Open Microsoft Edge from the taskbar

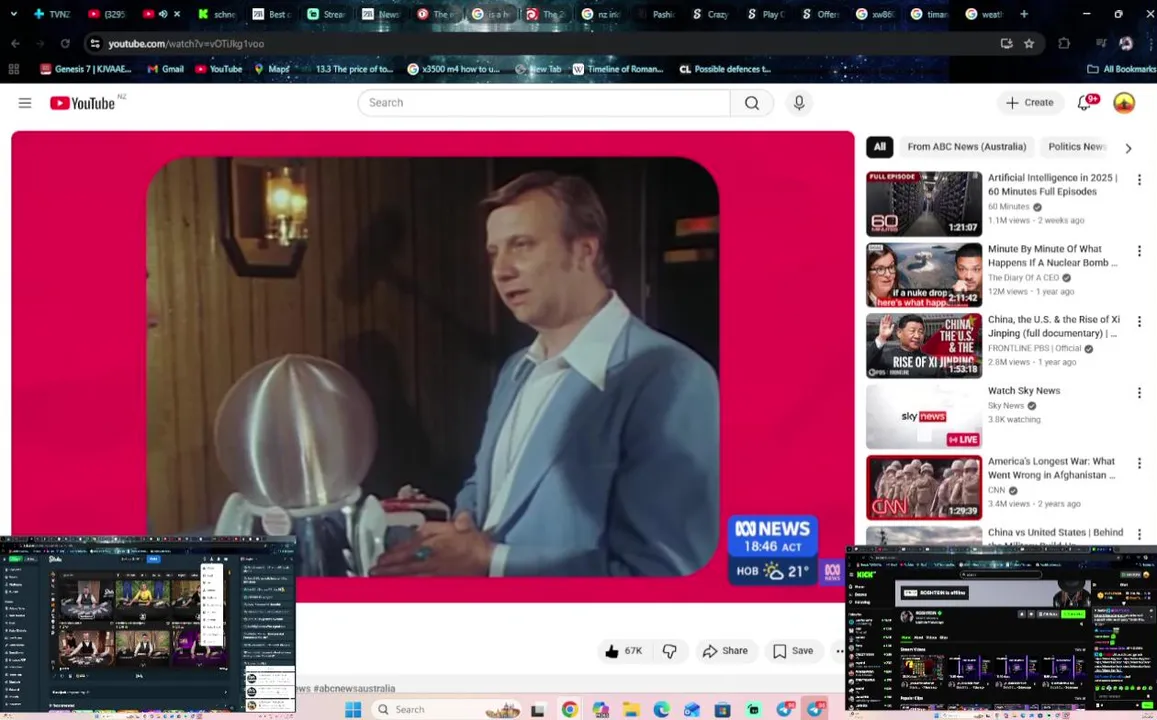coord(661,710)
